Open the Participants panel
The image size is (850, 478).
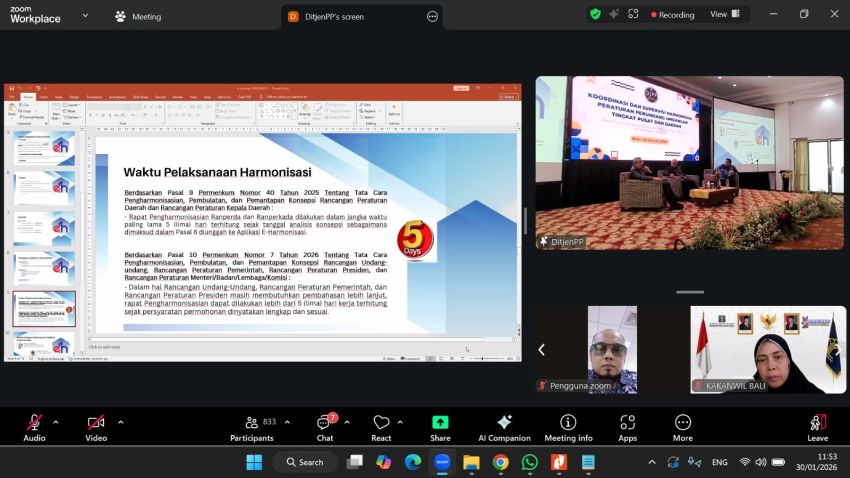click(252, 428)
